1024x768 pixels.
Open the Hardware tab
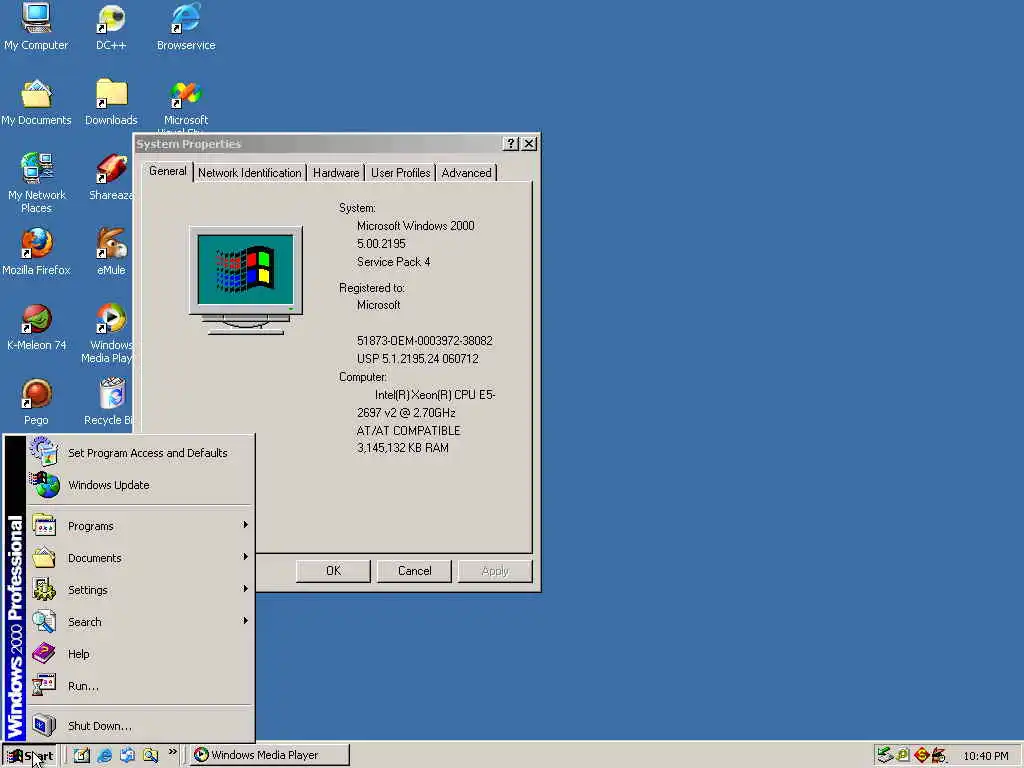336,173
